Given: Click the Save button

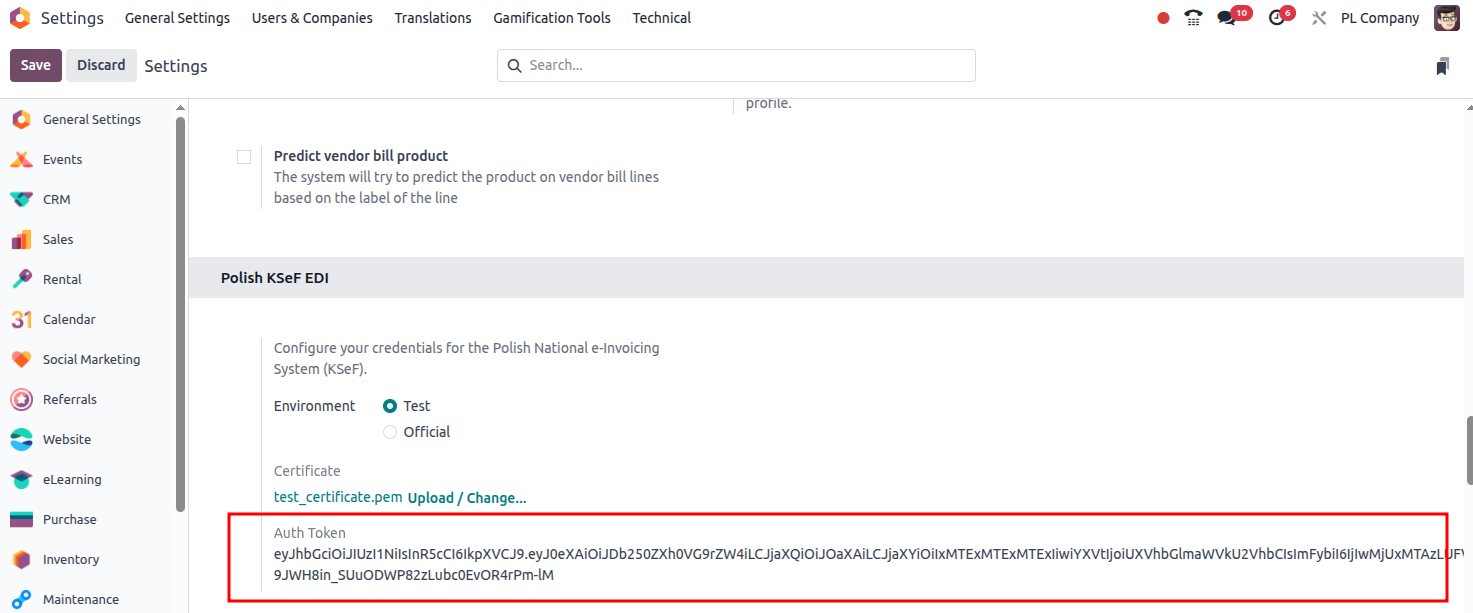Looking at the screenshot, I should coord(36,65).
